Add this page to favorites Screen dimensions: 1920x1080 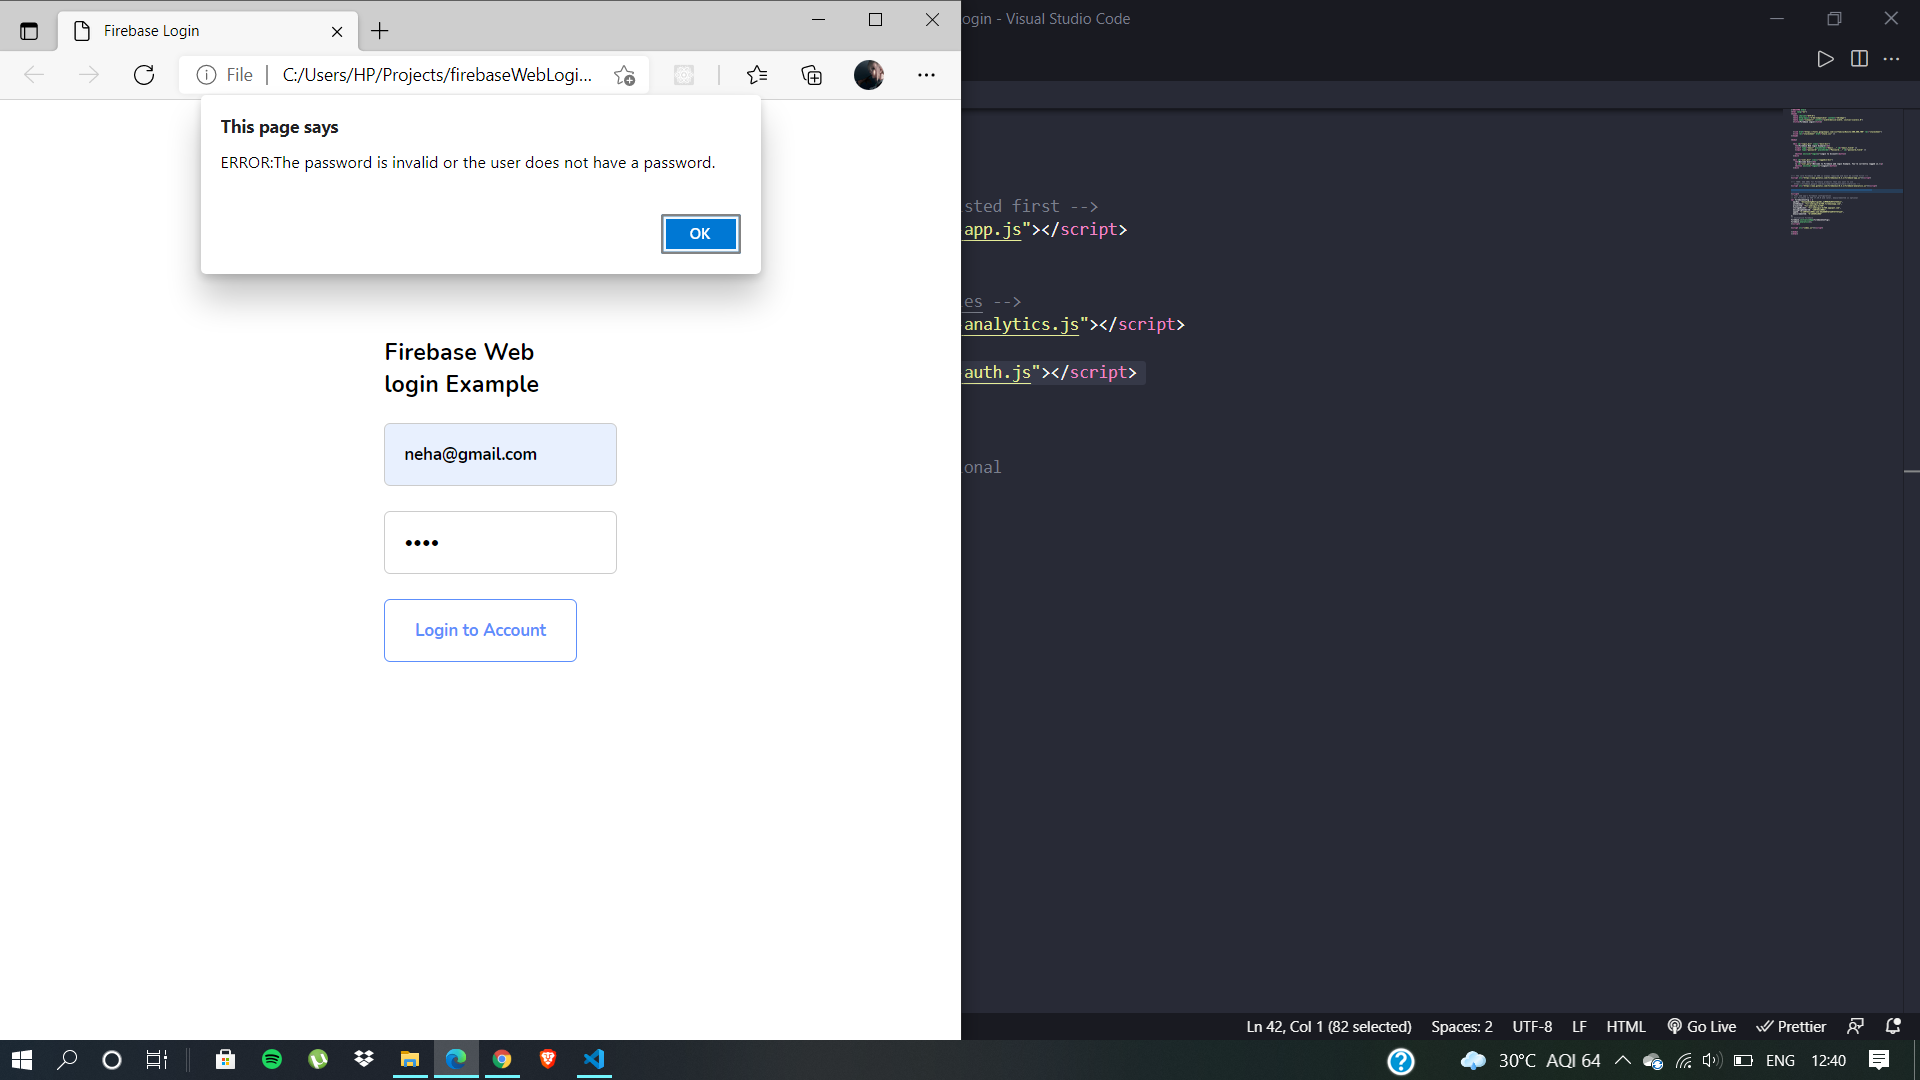(624, 75)
